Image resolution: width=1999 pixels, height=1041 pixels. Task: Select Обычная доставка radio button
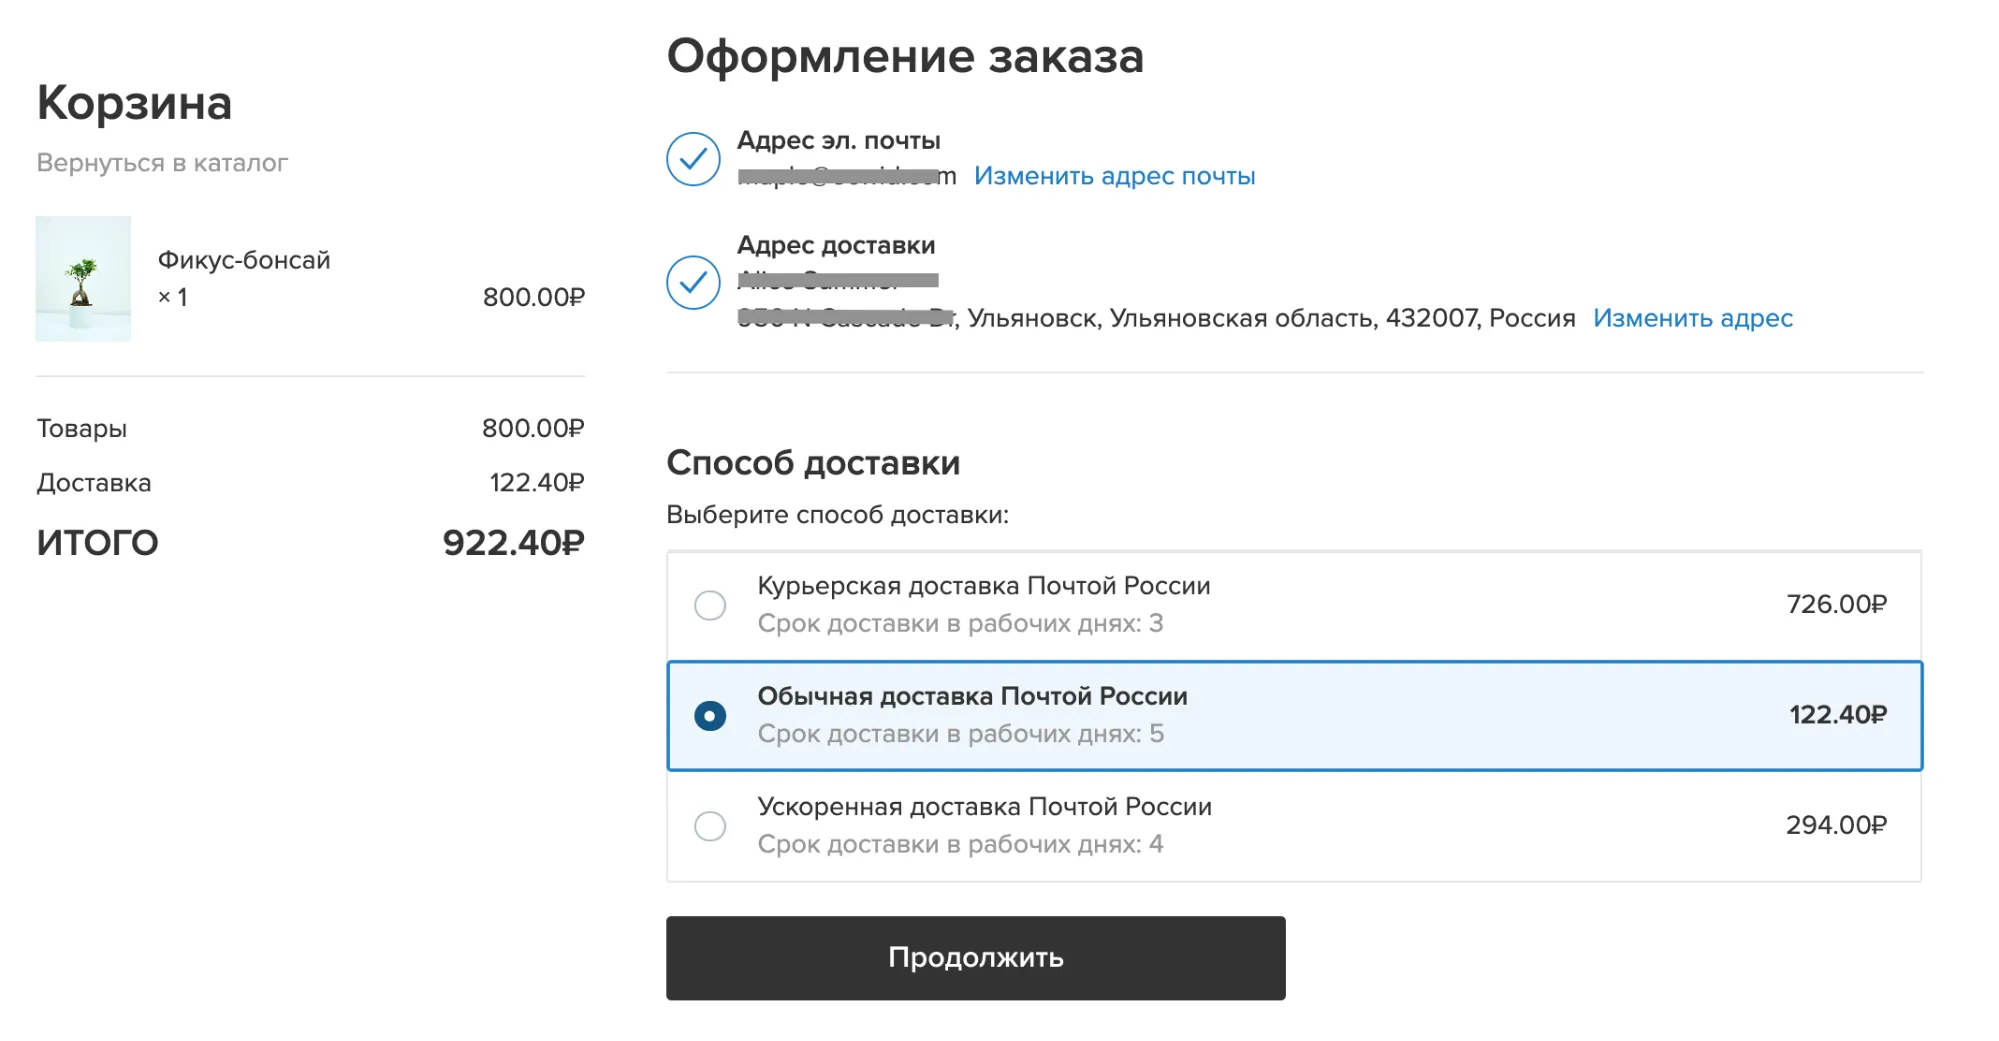tap(710, 716)
